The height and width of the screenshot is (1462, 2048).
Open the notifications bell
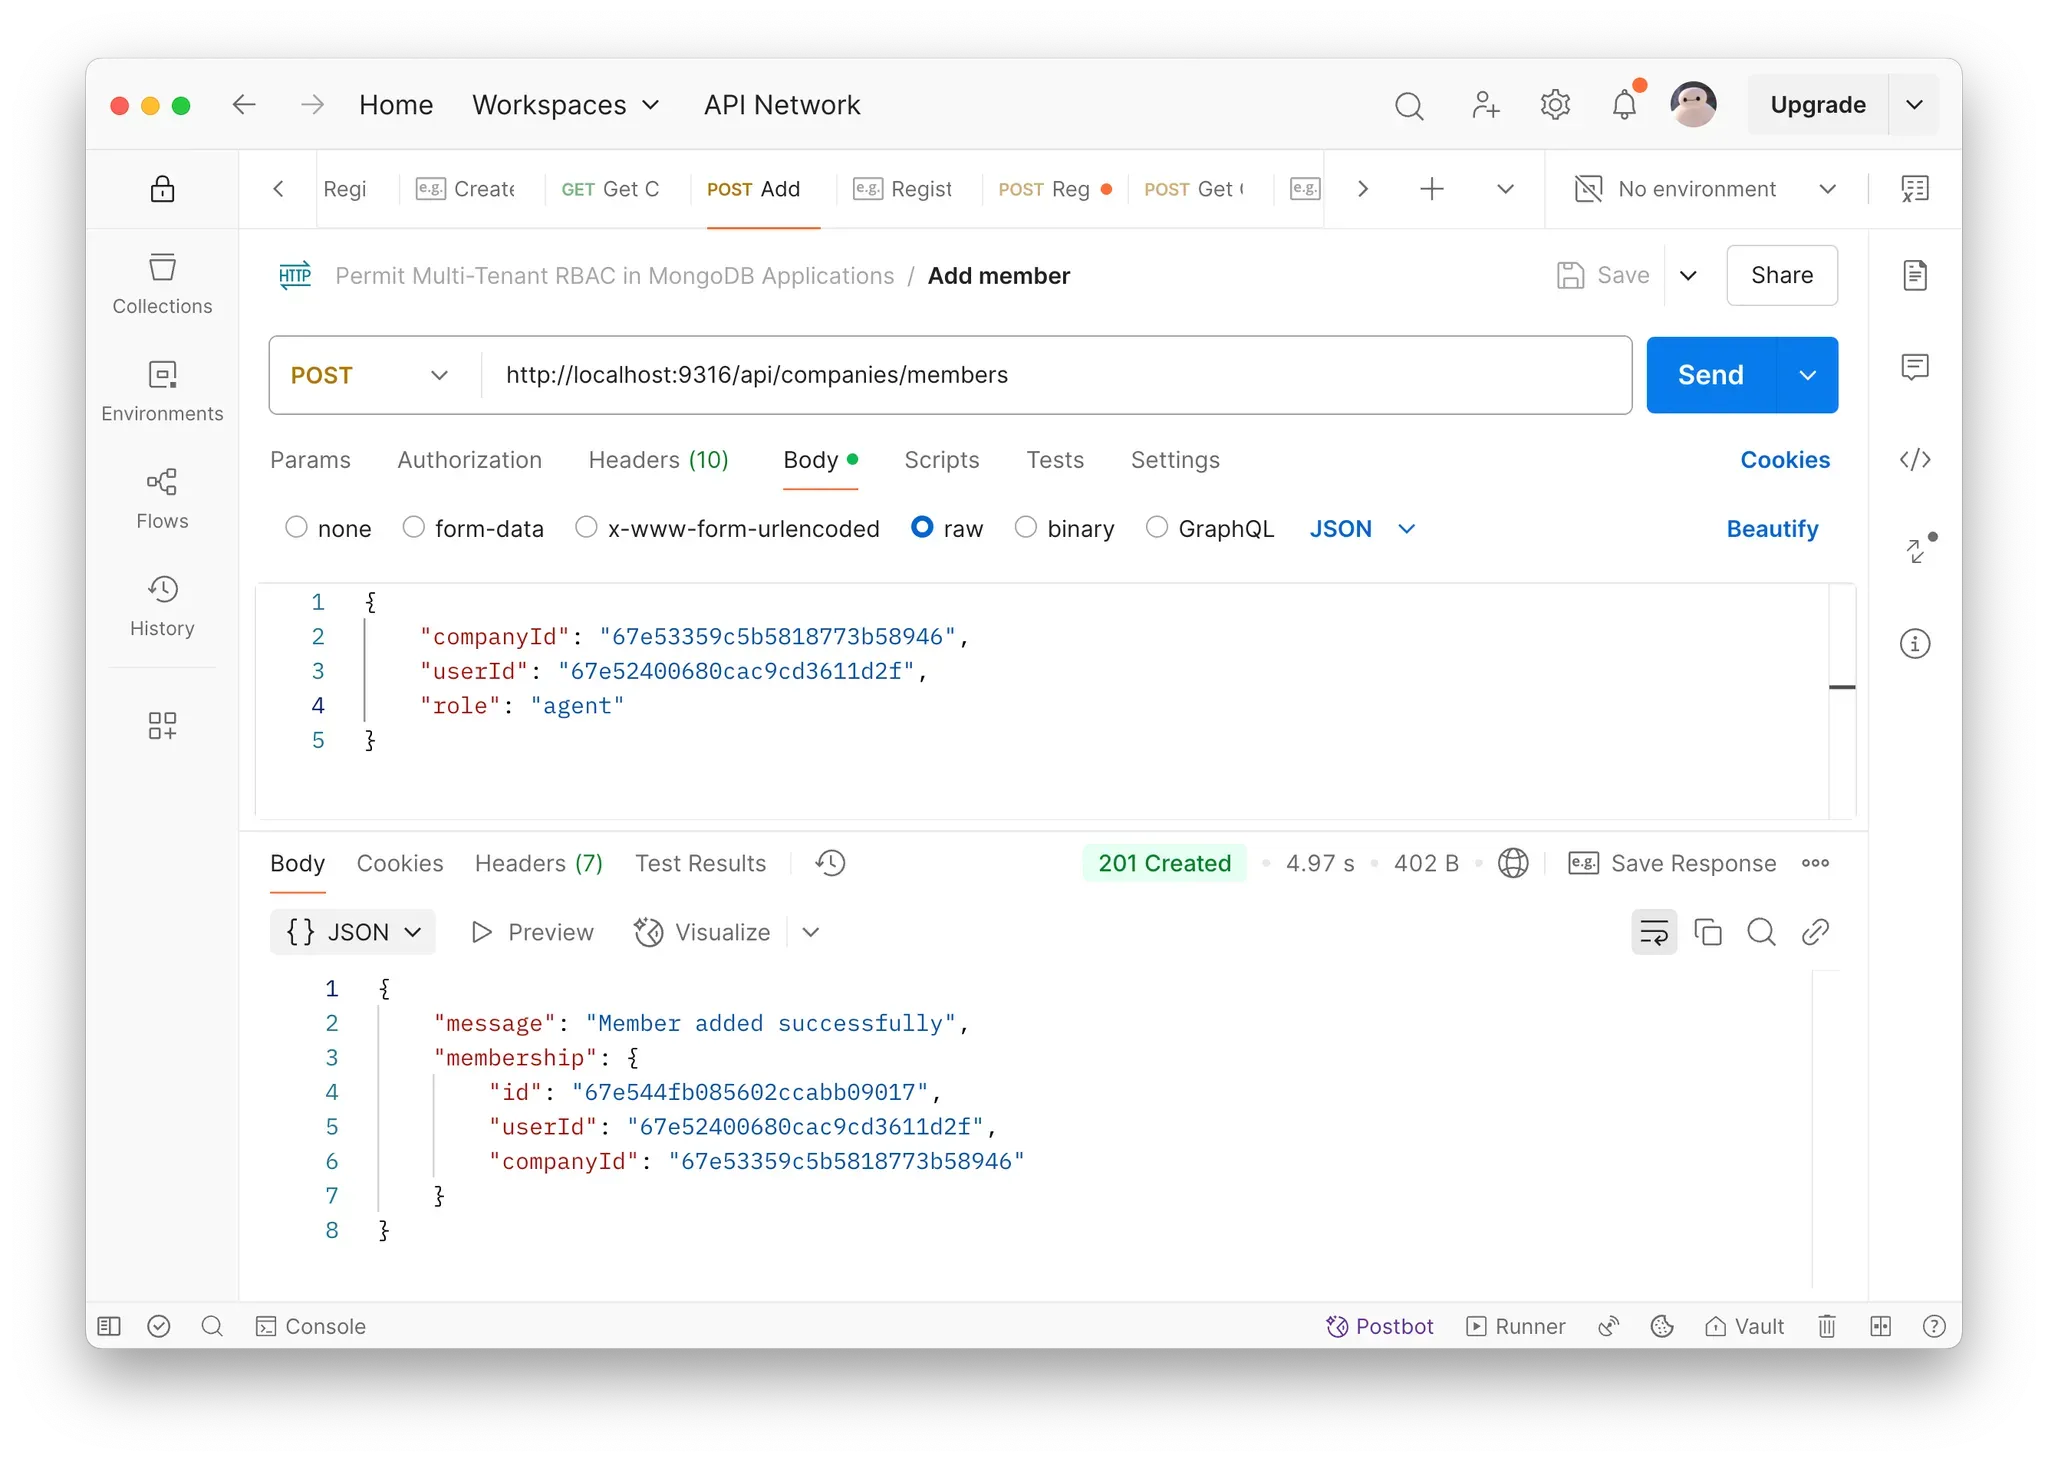(x=1624, y=105)
